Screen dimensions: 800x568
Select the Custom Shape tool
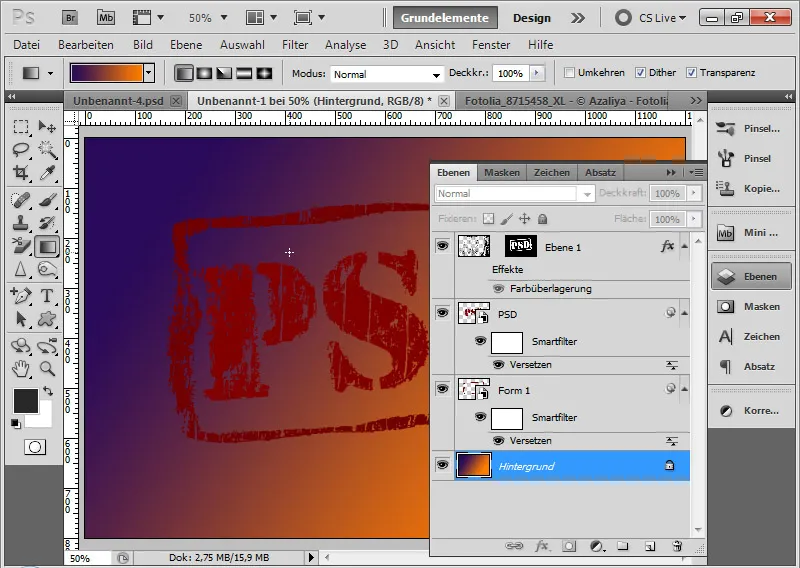(x=47, y=319)
